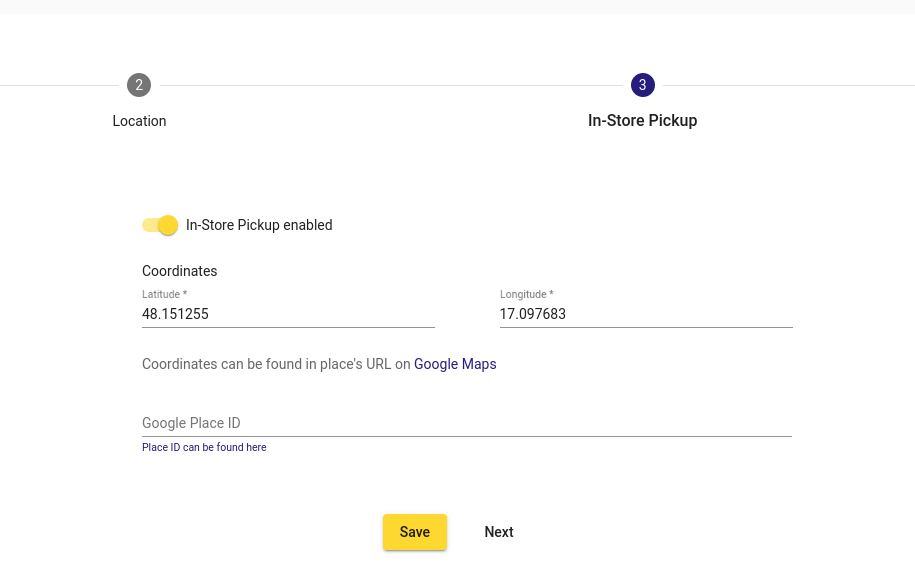Click into the Google Place ID field

point(467,423)
